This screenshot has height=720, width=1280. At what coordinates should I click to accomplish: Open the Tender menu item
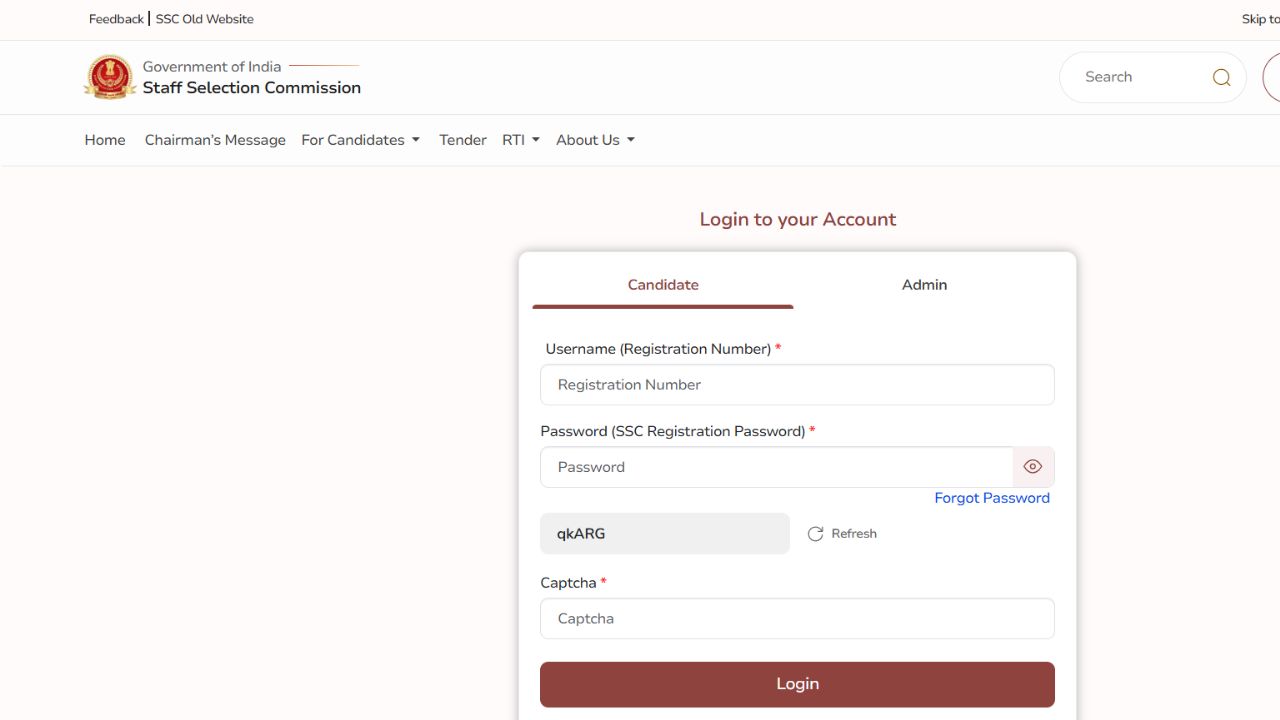coord(462,140)
